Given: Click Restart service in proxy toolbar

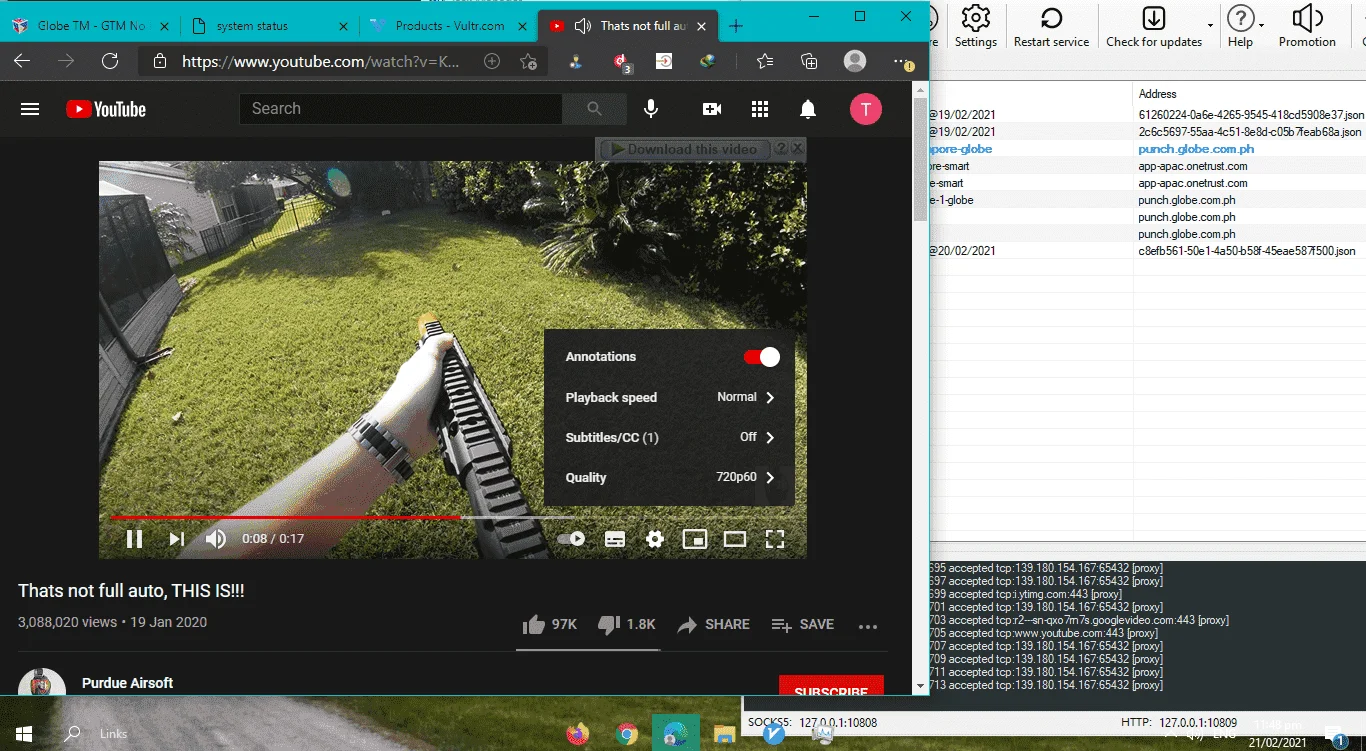Looking at the screenshot, I should coord(1051,26).
